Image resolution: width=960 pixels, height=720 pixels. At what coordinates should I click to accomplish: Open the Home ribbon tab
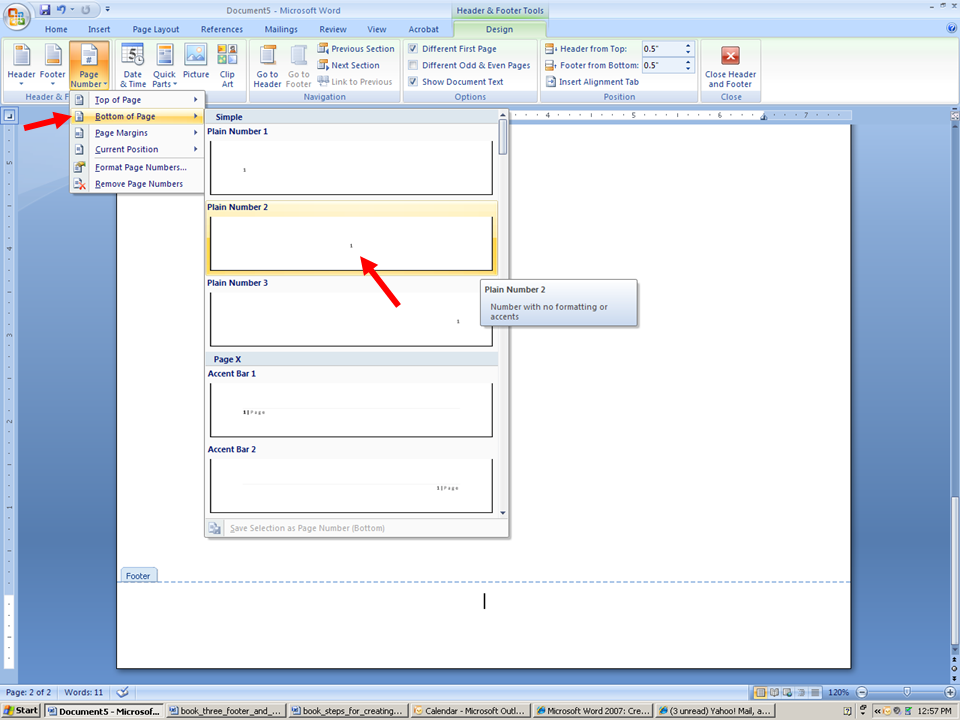tap(56, 29)
